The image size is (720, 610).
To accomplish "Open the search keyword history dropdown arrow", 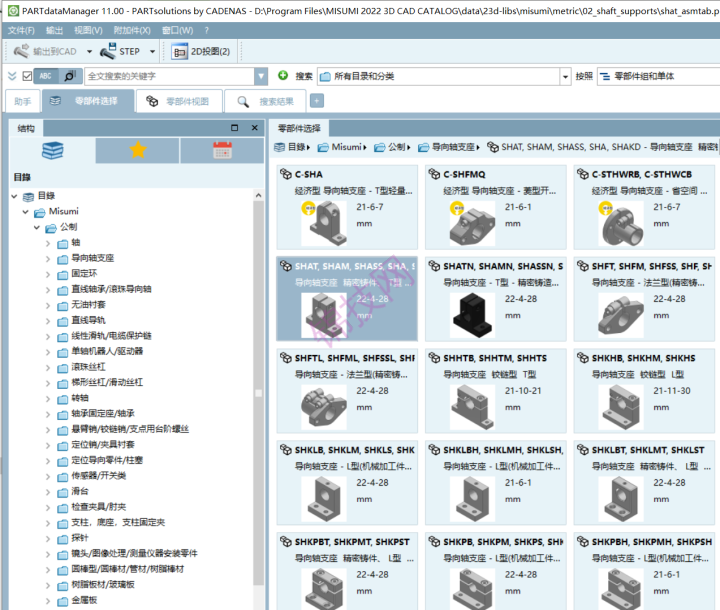I will click(261, 76).
